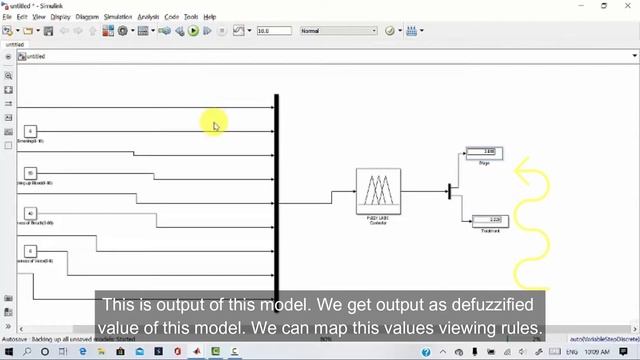Click the Fit to View palette icon
Screen dimensions: 640x360
(8, 90)
